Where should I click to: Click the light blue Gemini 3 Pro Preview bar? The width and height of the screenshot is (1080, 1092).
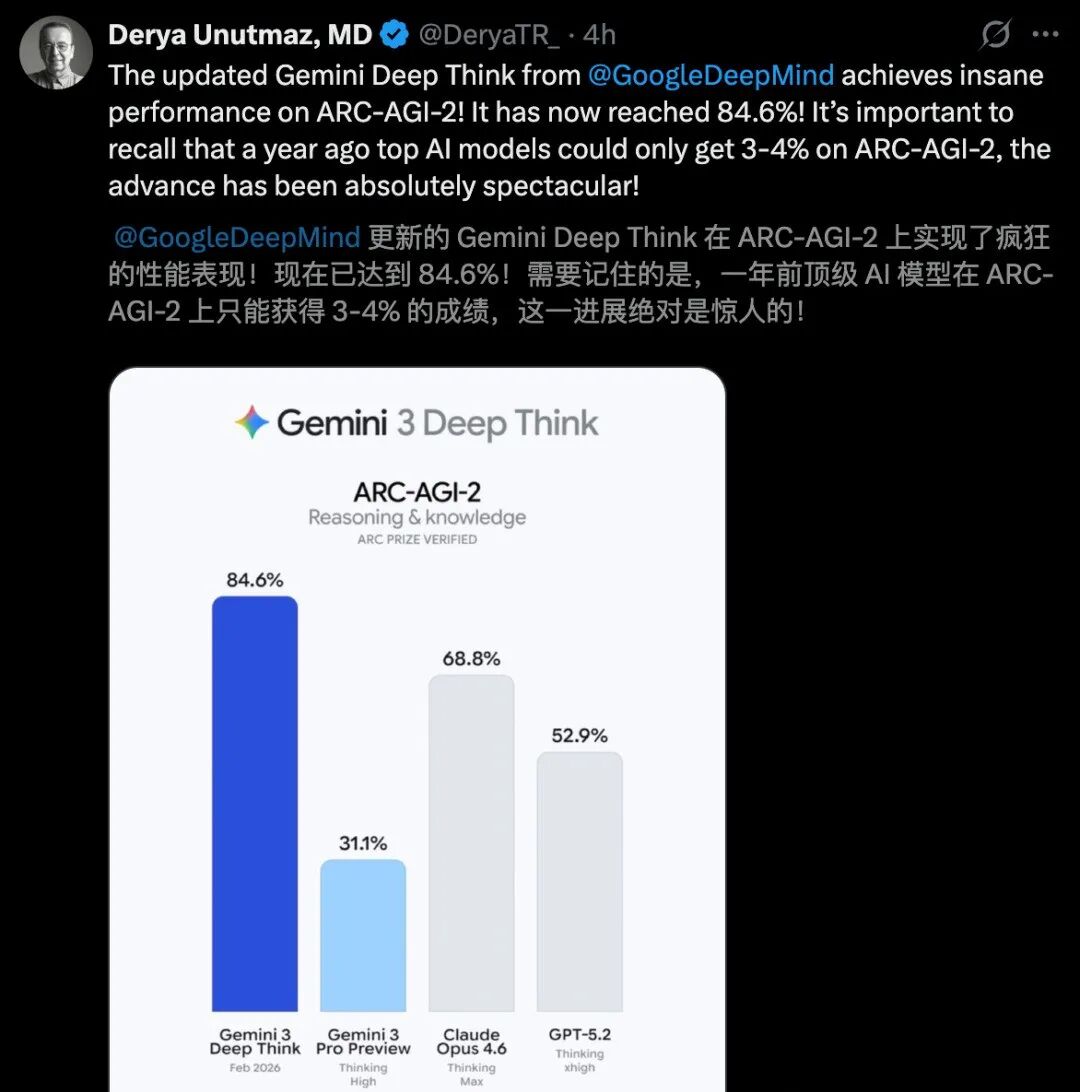tap(363, 935)
